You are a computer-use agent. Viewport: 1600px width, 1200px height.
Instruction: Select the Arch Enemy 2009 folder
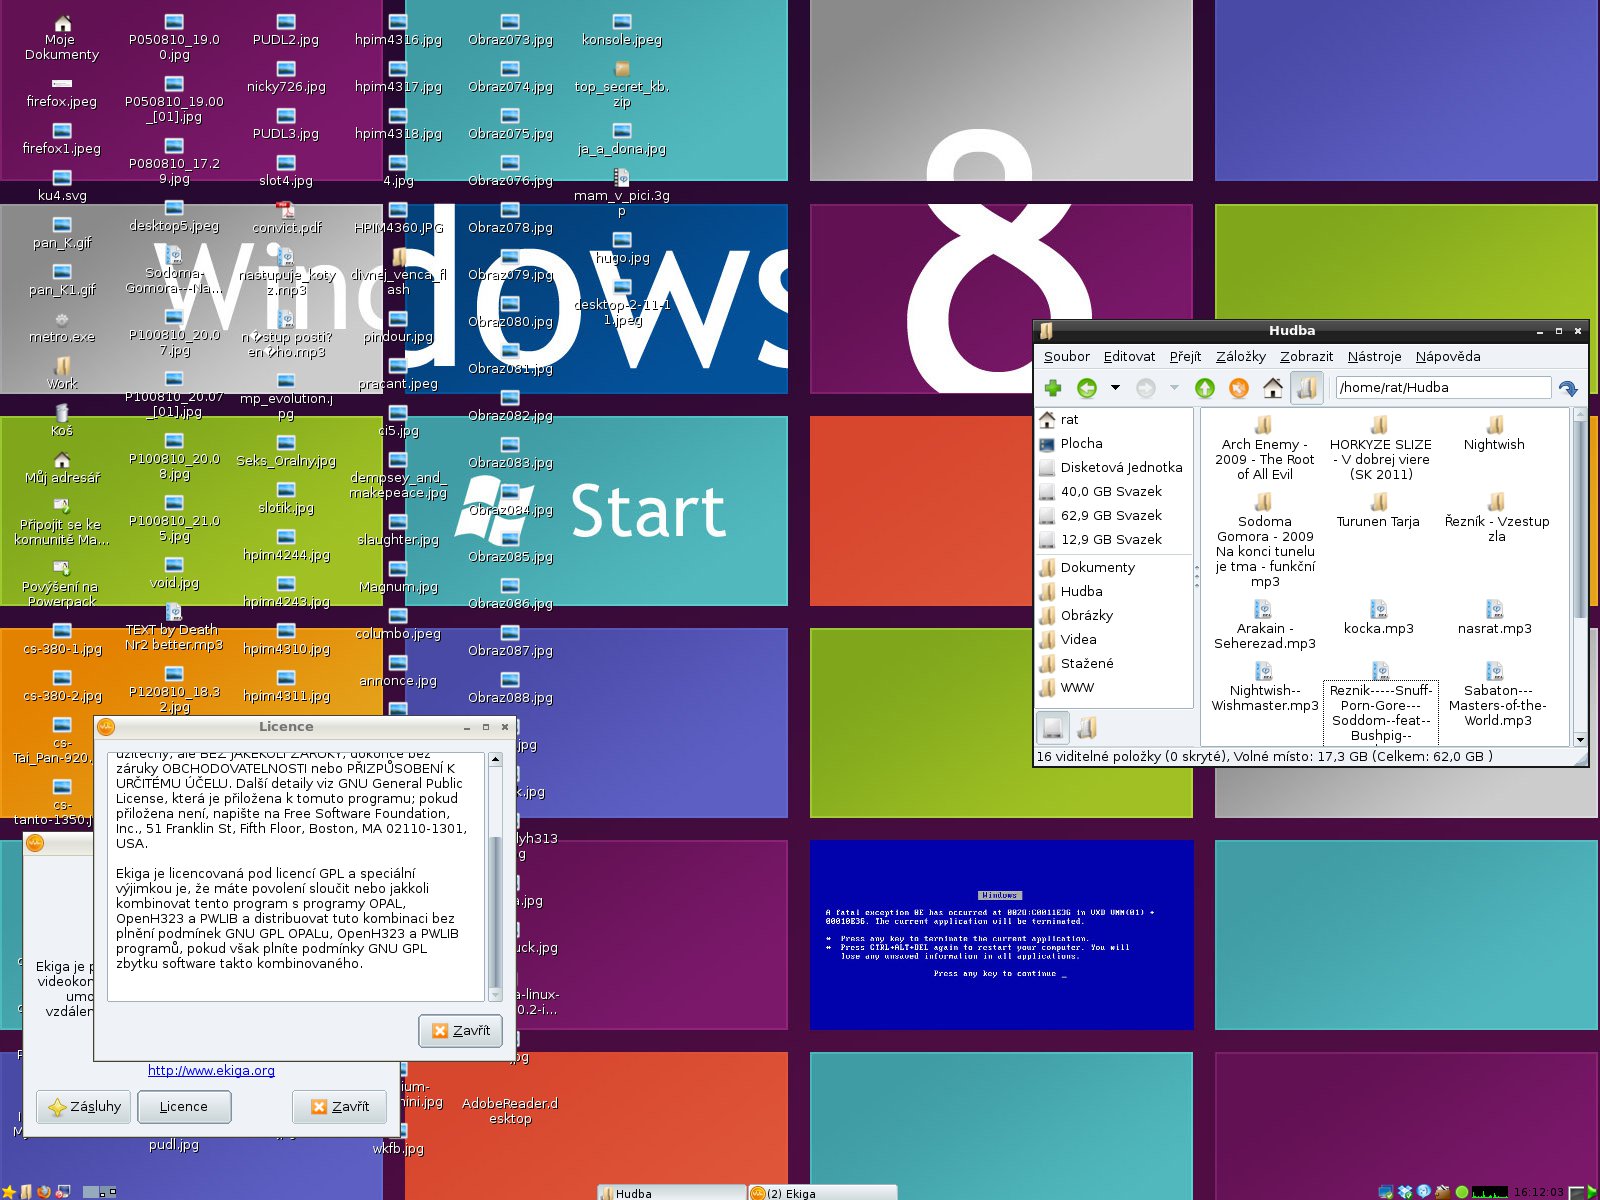point(1265,448)
